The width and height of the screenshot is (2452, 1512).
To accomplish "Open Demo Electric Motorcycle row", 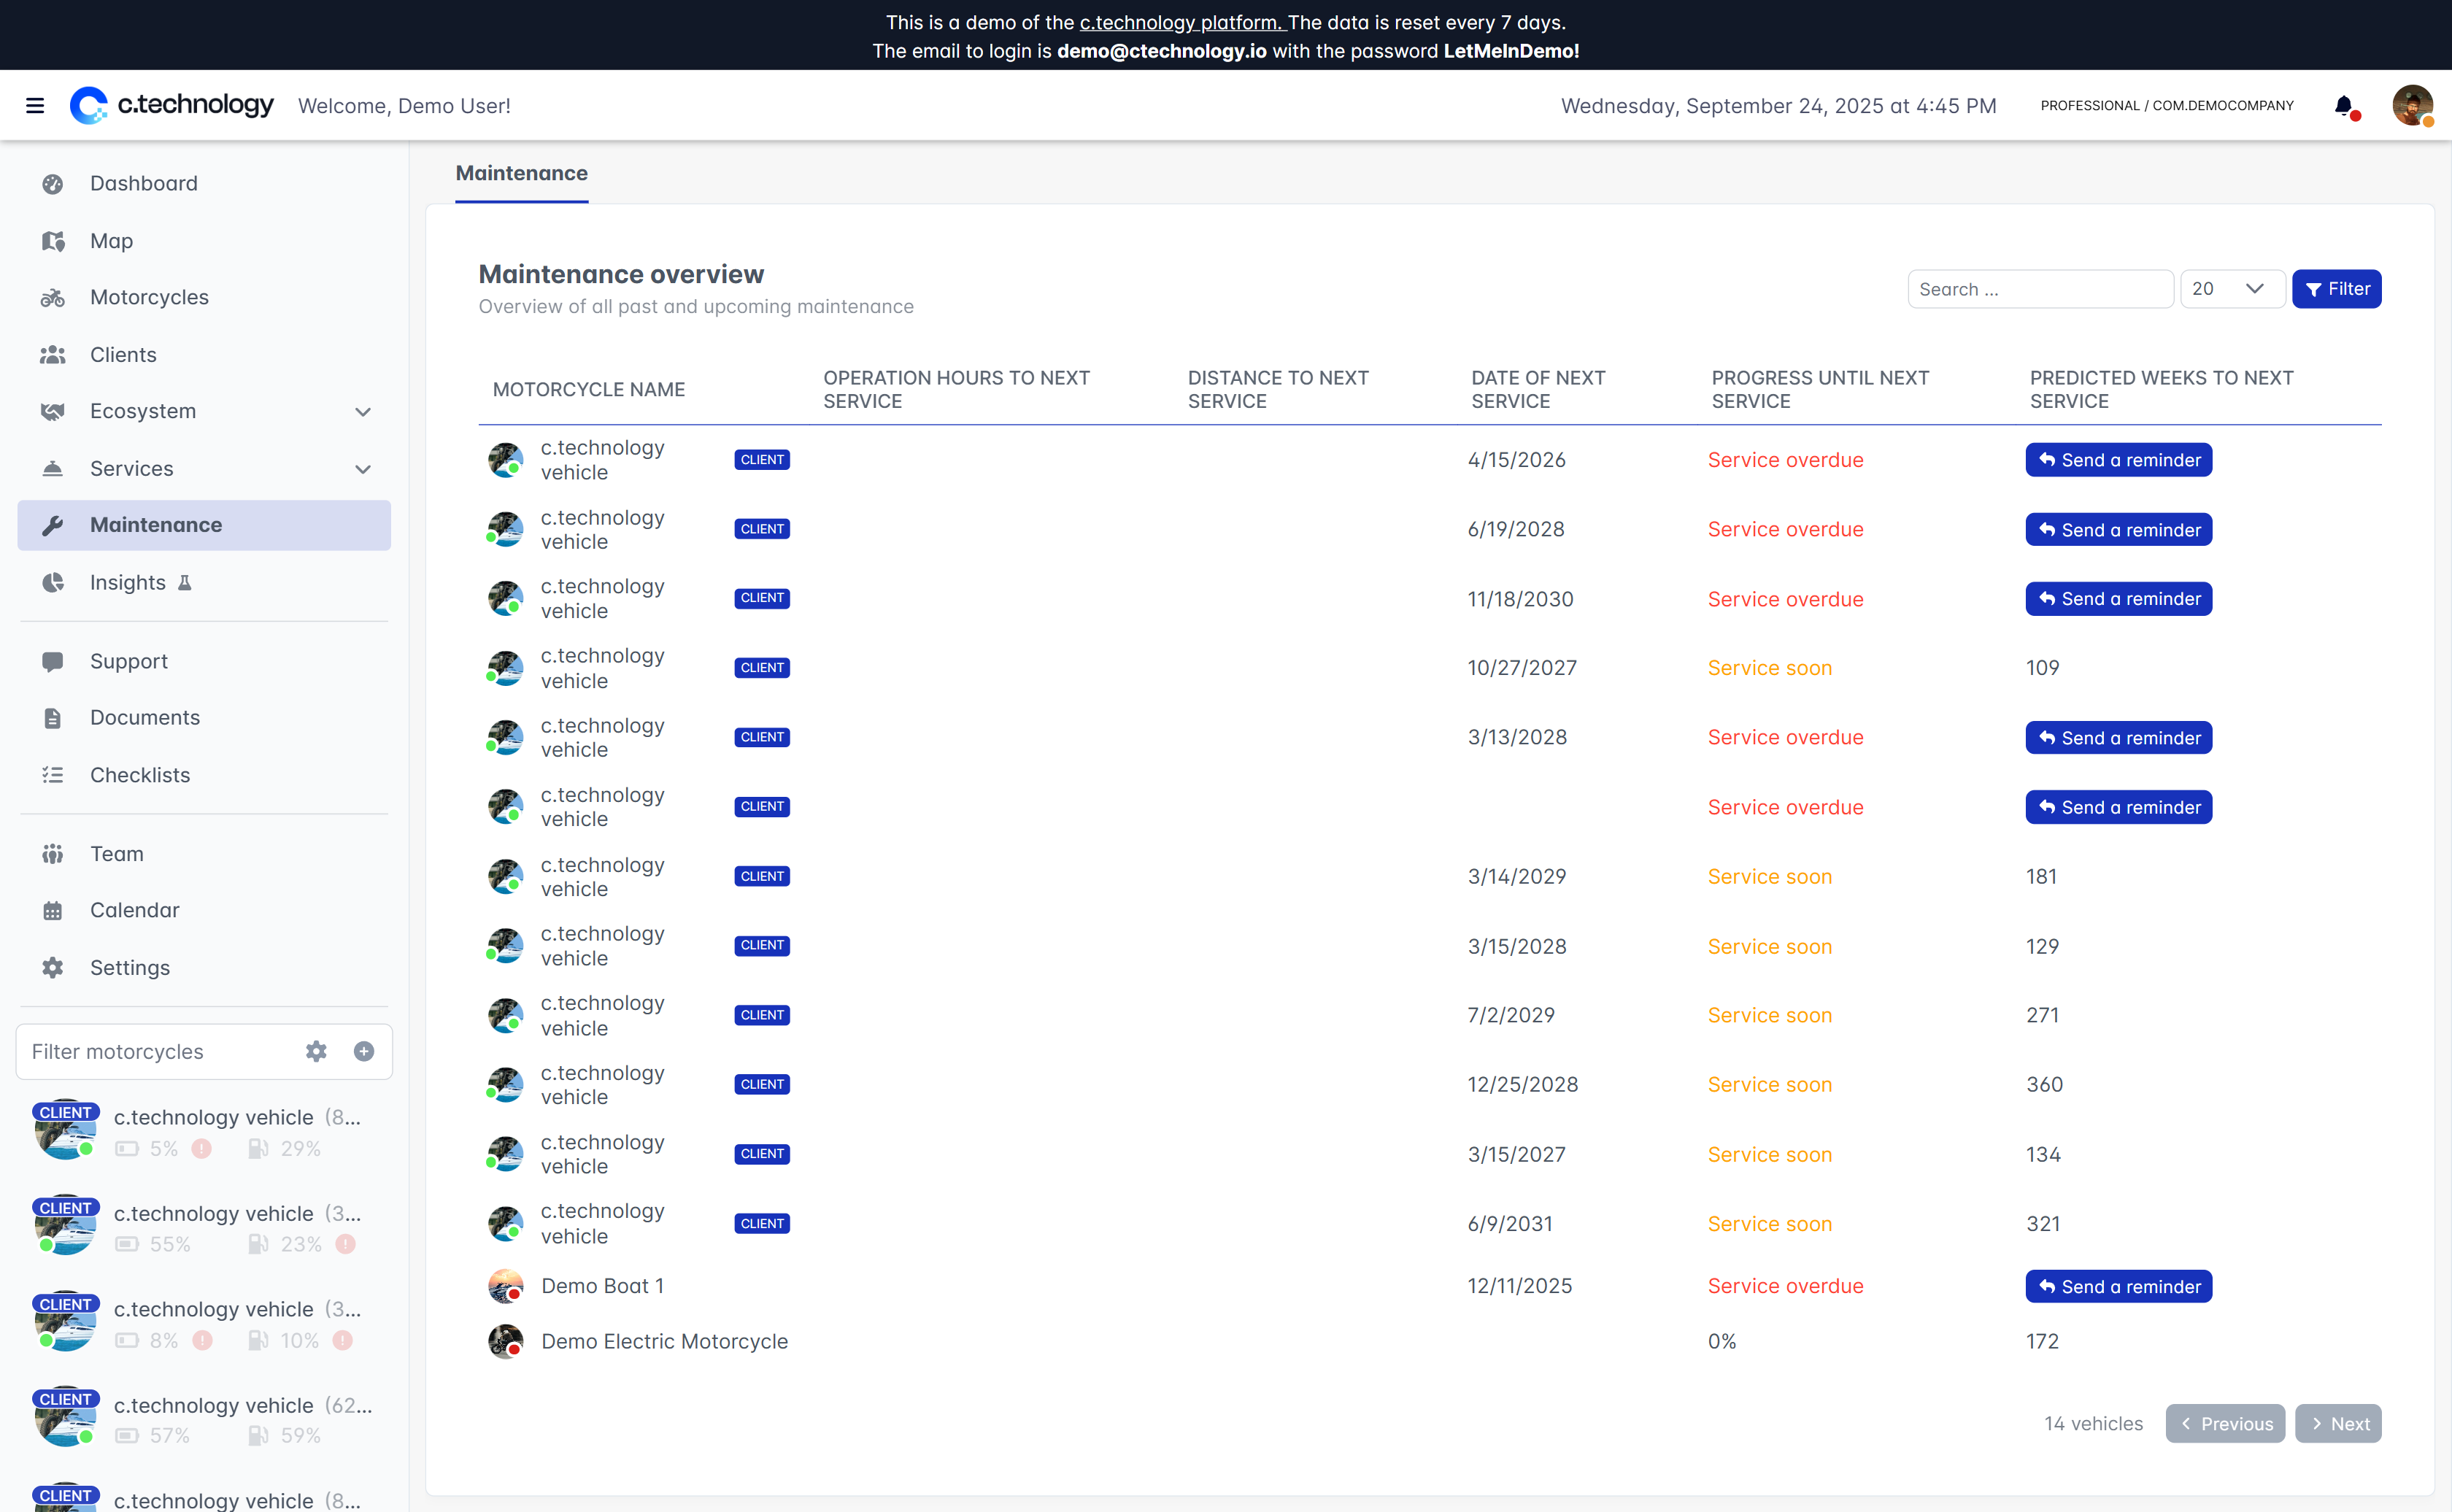I will point(1430,1342).
